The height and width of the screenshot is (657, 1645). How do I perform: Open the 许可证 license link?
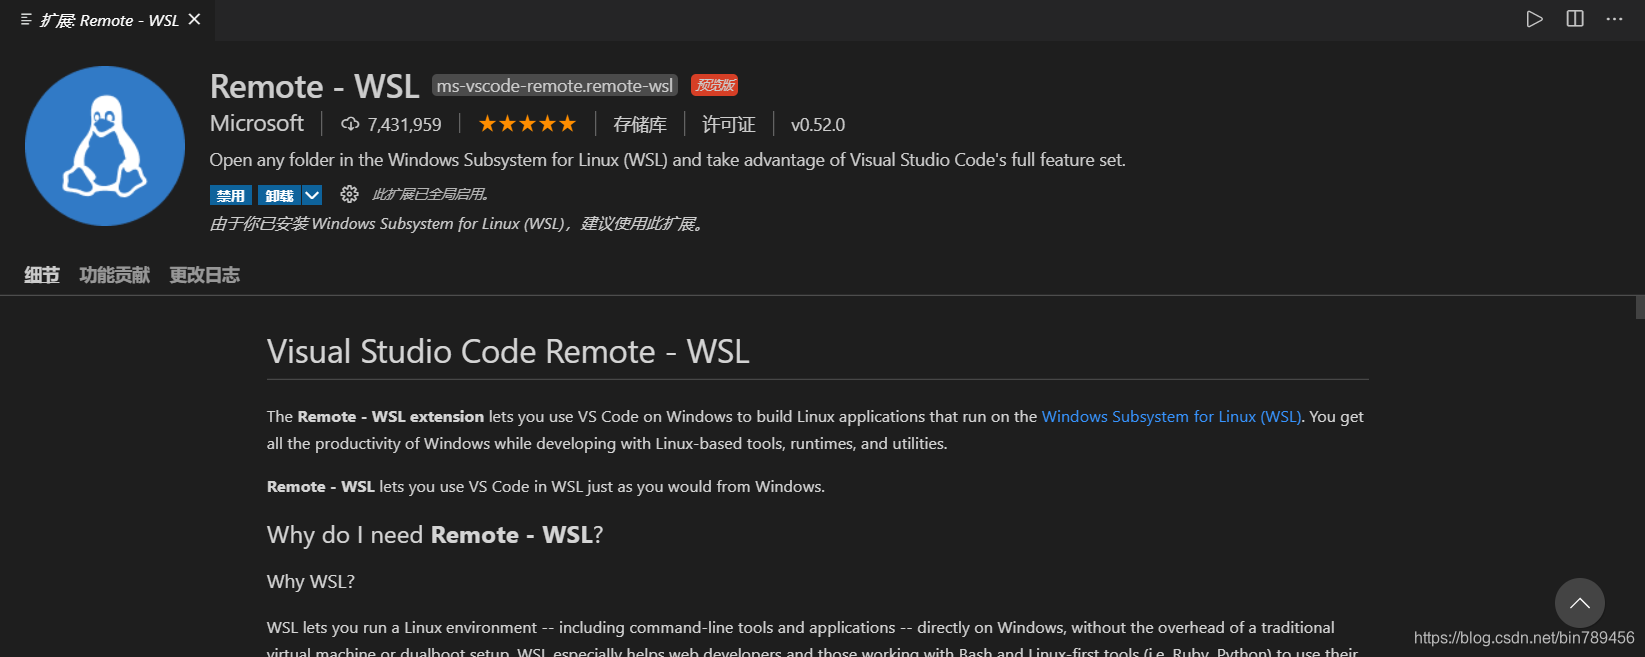pyautogui.click(x=729, y=124)
